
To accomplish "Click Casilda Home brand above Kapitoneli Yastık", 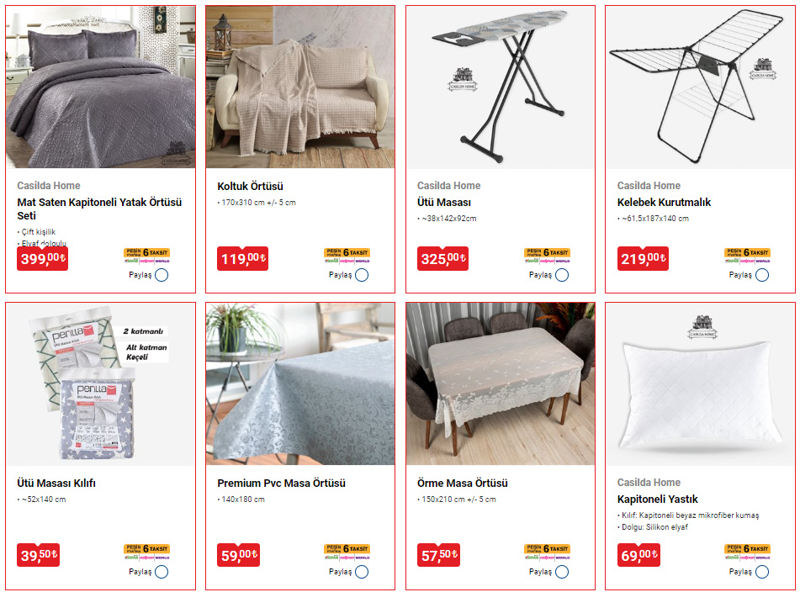I will click(x=648, y=482).
